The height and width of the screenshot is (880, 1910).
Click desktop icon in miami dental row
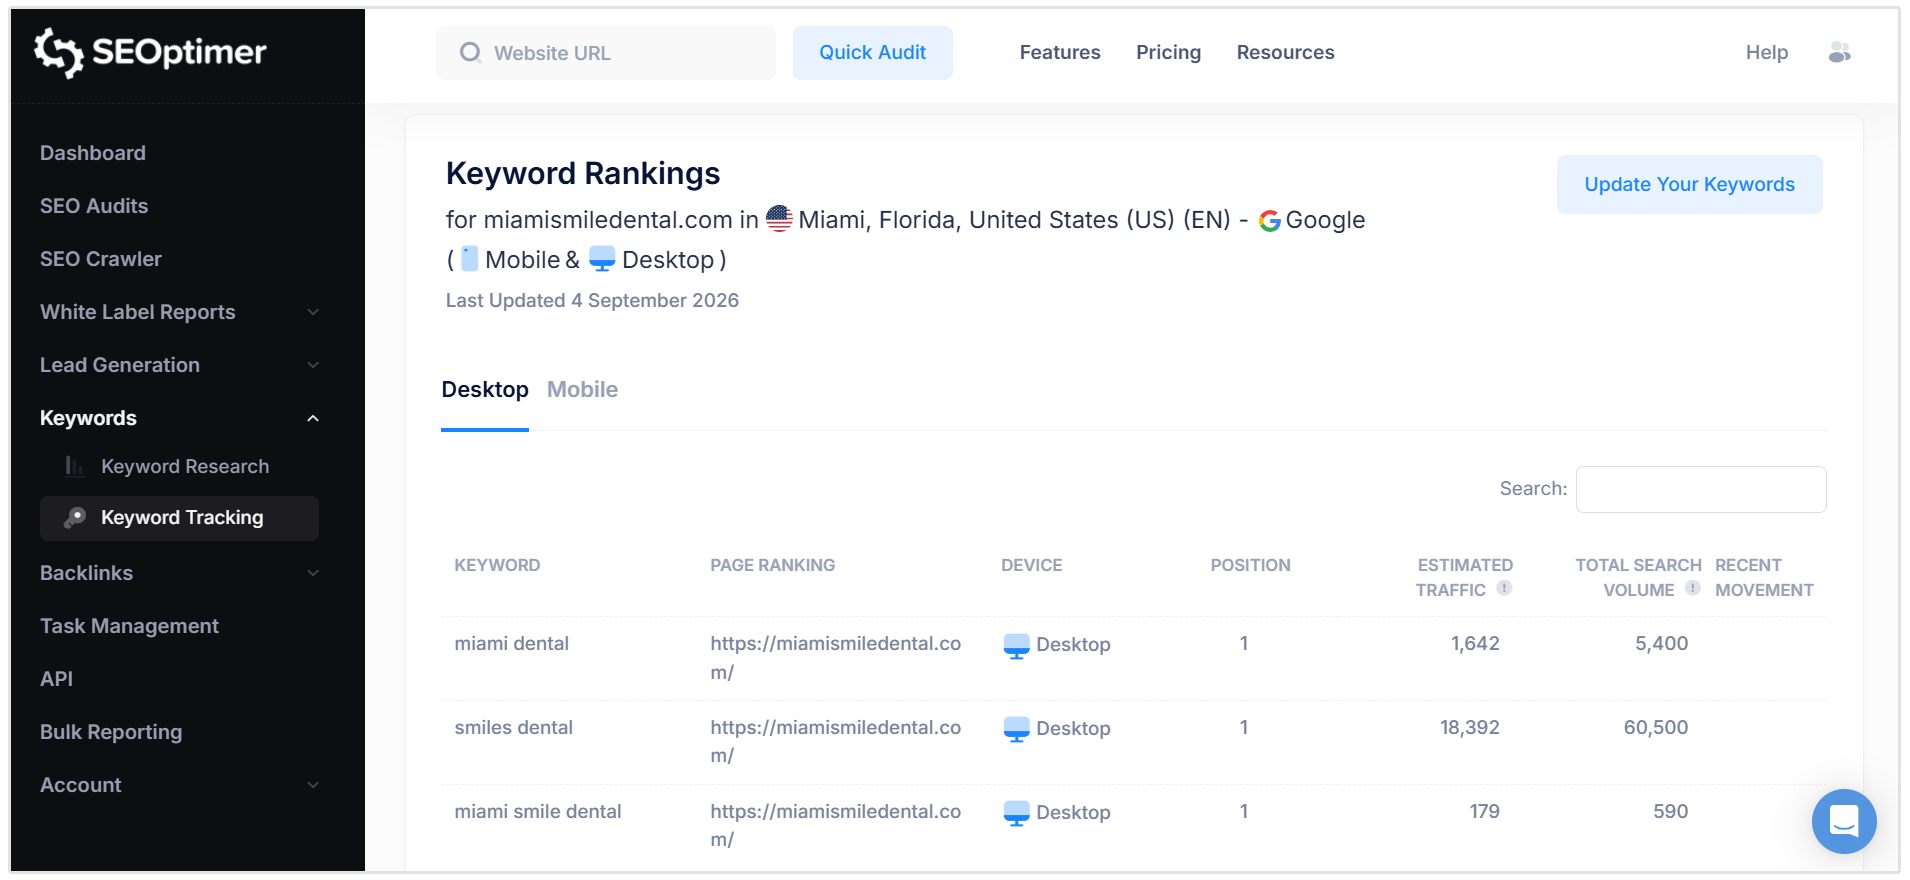tap(1016, 645)
